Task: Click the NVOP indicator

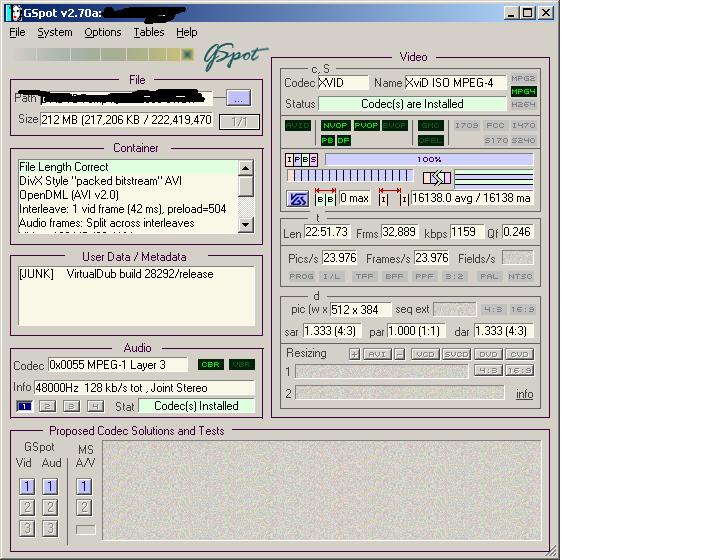Action: tap(335, 125)
